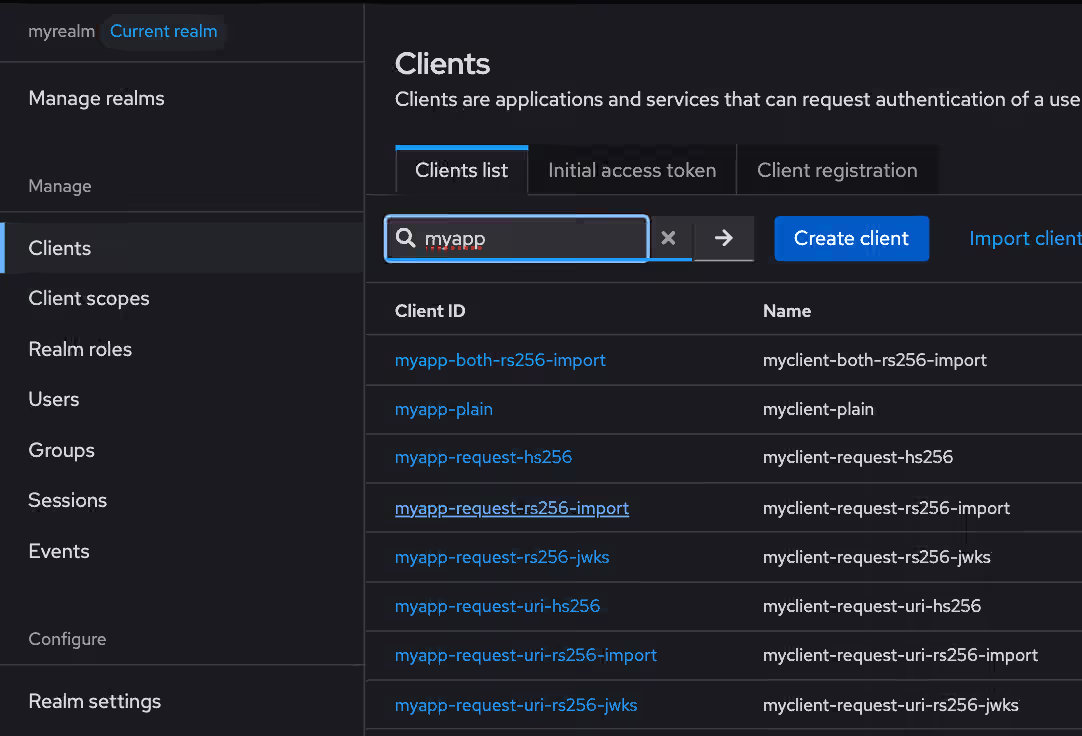The image size is (1082, 736).
Task: Open Manage realms in the sidebar
Action: point(97,99)
